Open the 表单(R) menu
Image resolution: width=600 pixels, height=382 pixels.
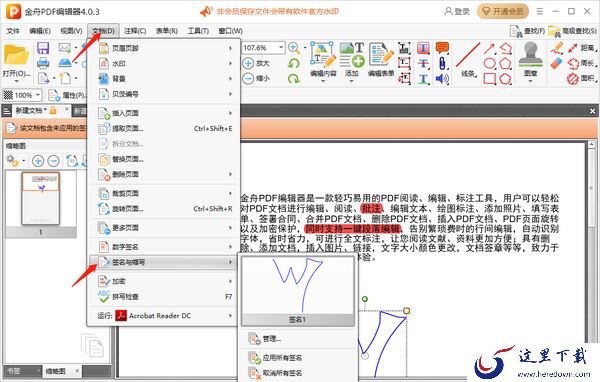(x=166, y=31)
